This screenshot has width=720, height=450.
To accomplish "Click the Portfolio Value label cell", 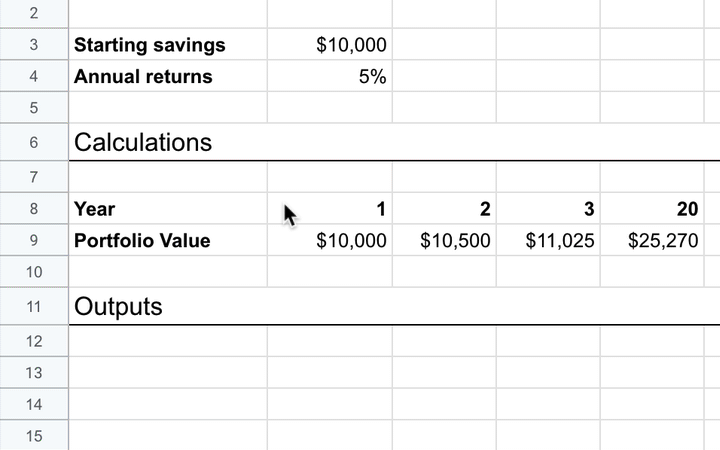I will pyautogui.click(x=168, y=240).
